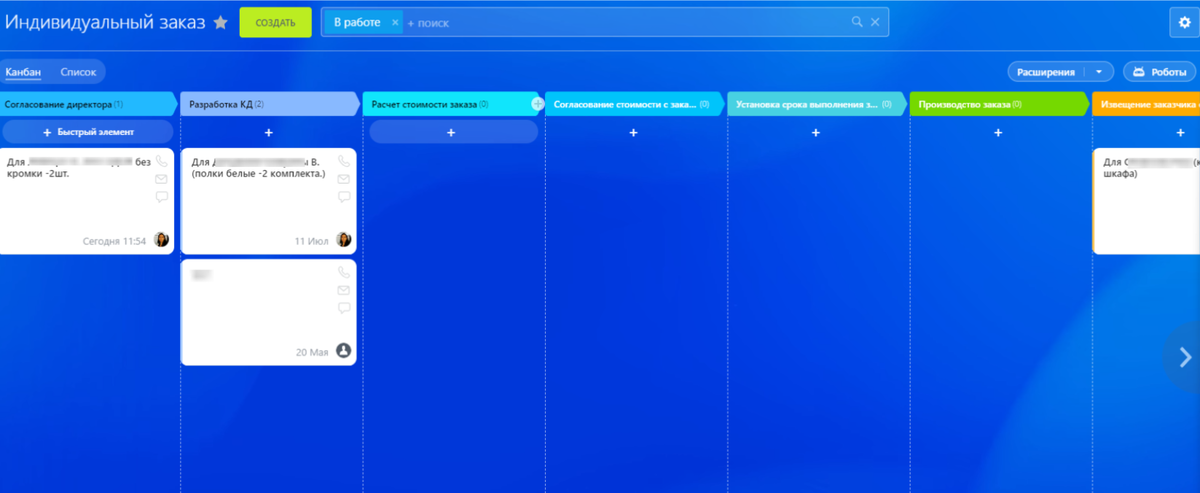Click the '11 Июл' date text
The height and width of the screenshot is (493, 1200).
coord(312,241)
